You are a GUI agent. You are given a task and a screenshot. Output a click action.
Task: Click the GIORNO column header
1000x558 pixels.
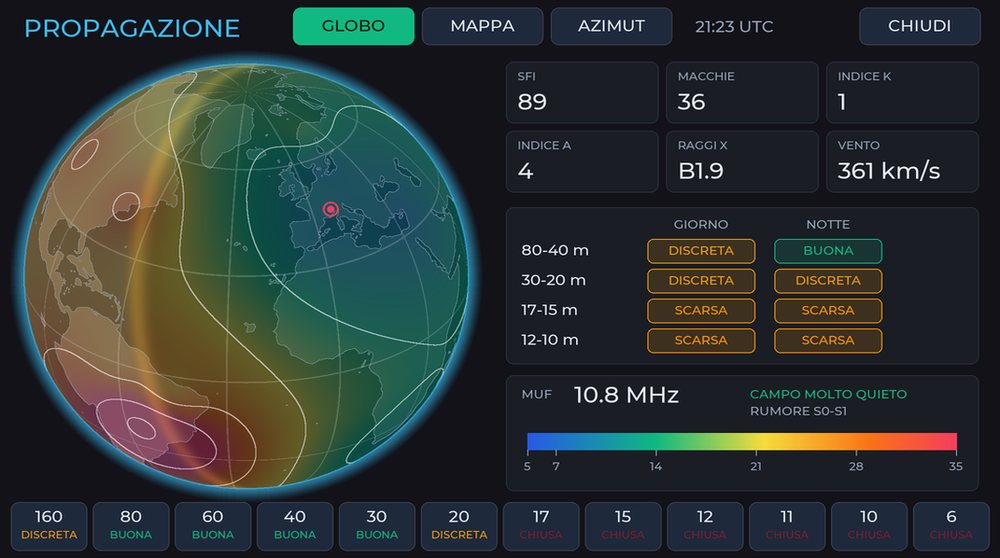[x=701, y=224]
